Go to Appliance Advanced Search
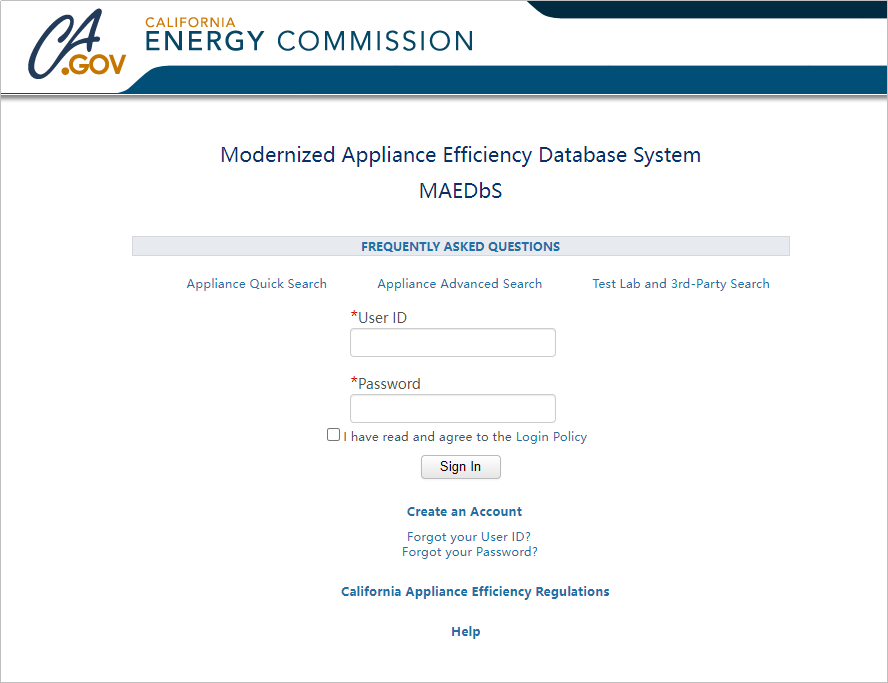Viewport: 888px width, 683px height. [x=459, y=284]
